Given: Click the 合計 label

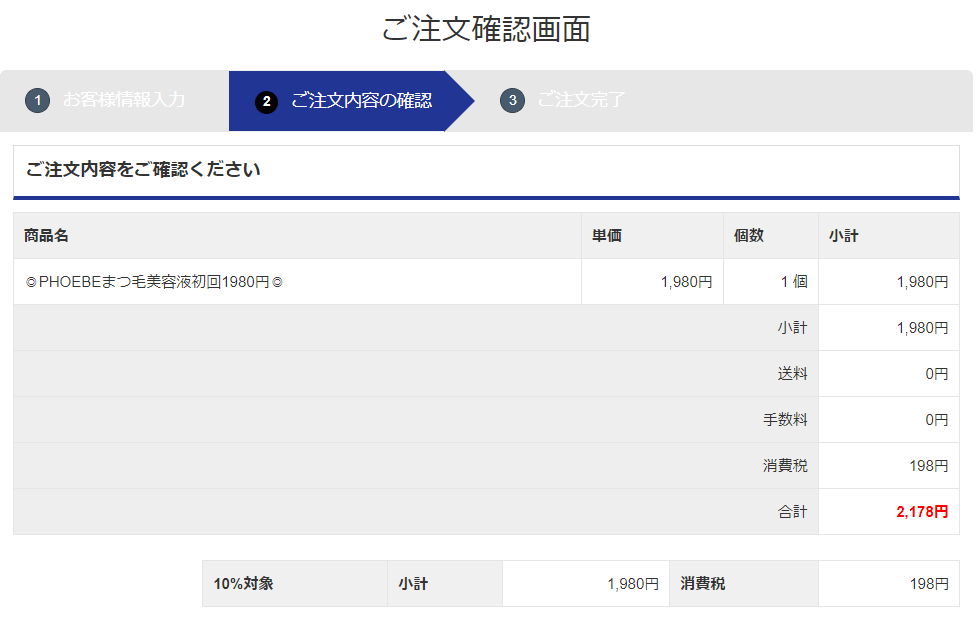Looking at the screenshot, I should [x=792, y=512].
